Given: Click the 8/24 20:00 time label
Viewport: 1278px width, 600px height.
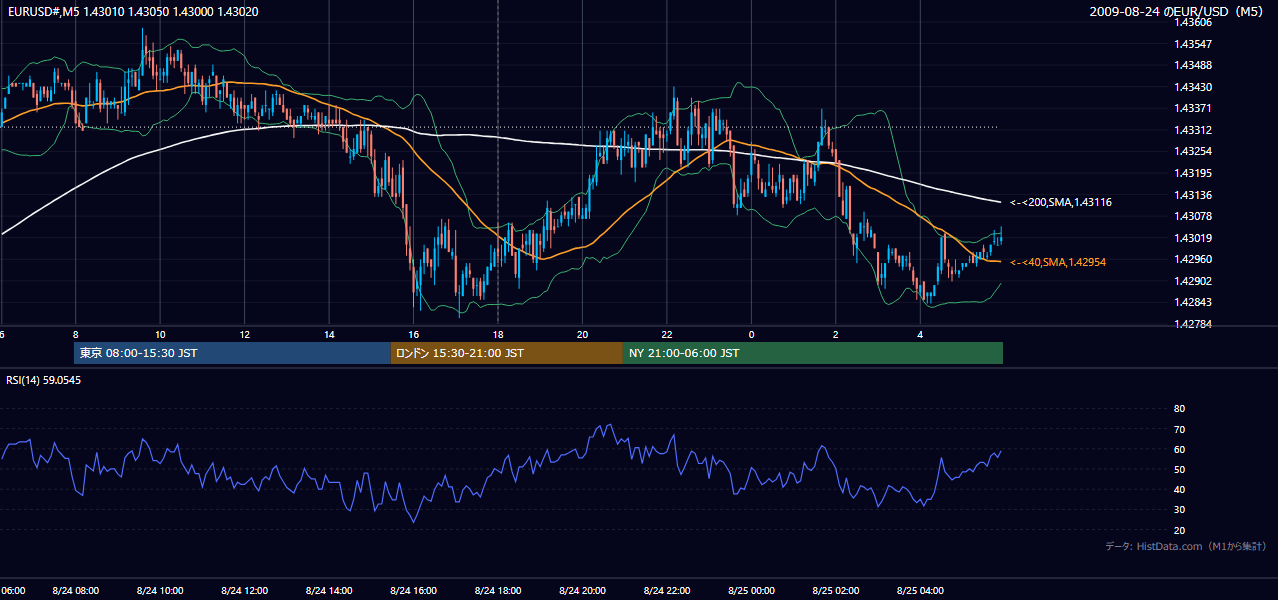Looking at the screenshot, I should [x=583, y=591].
